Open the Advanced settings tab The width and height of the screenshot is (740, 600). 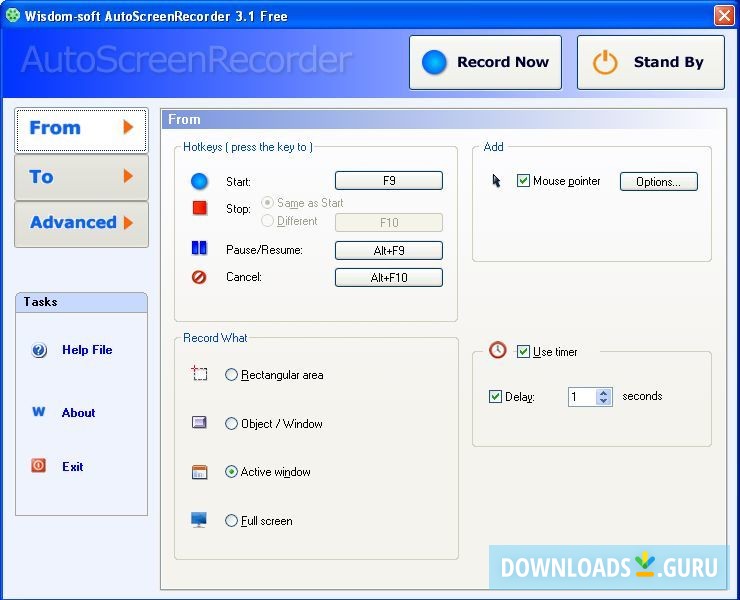click(82, 224)
